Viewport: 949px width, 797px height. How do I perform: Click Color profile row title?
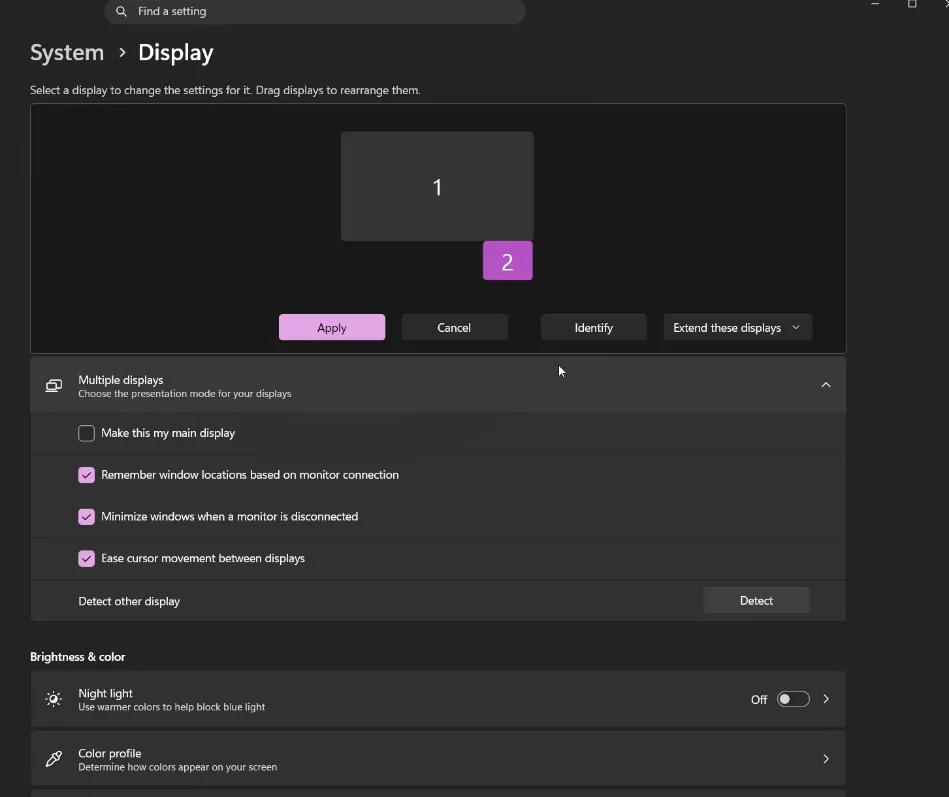(x=110, y=753)
